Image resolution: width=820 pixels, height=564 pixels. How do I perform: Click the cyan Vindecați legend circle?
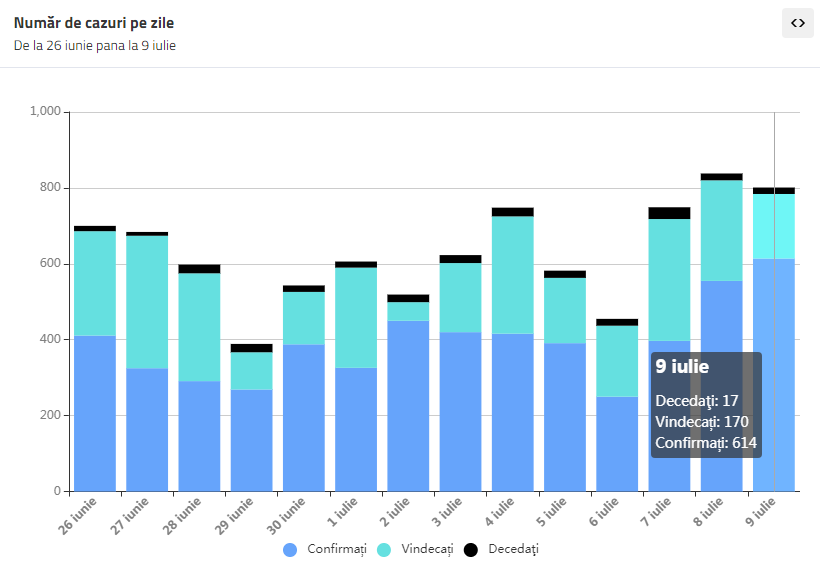coord(384,550)
